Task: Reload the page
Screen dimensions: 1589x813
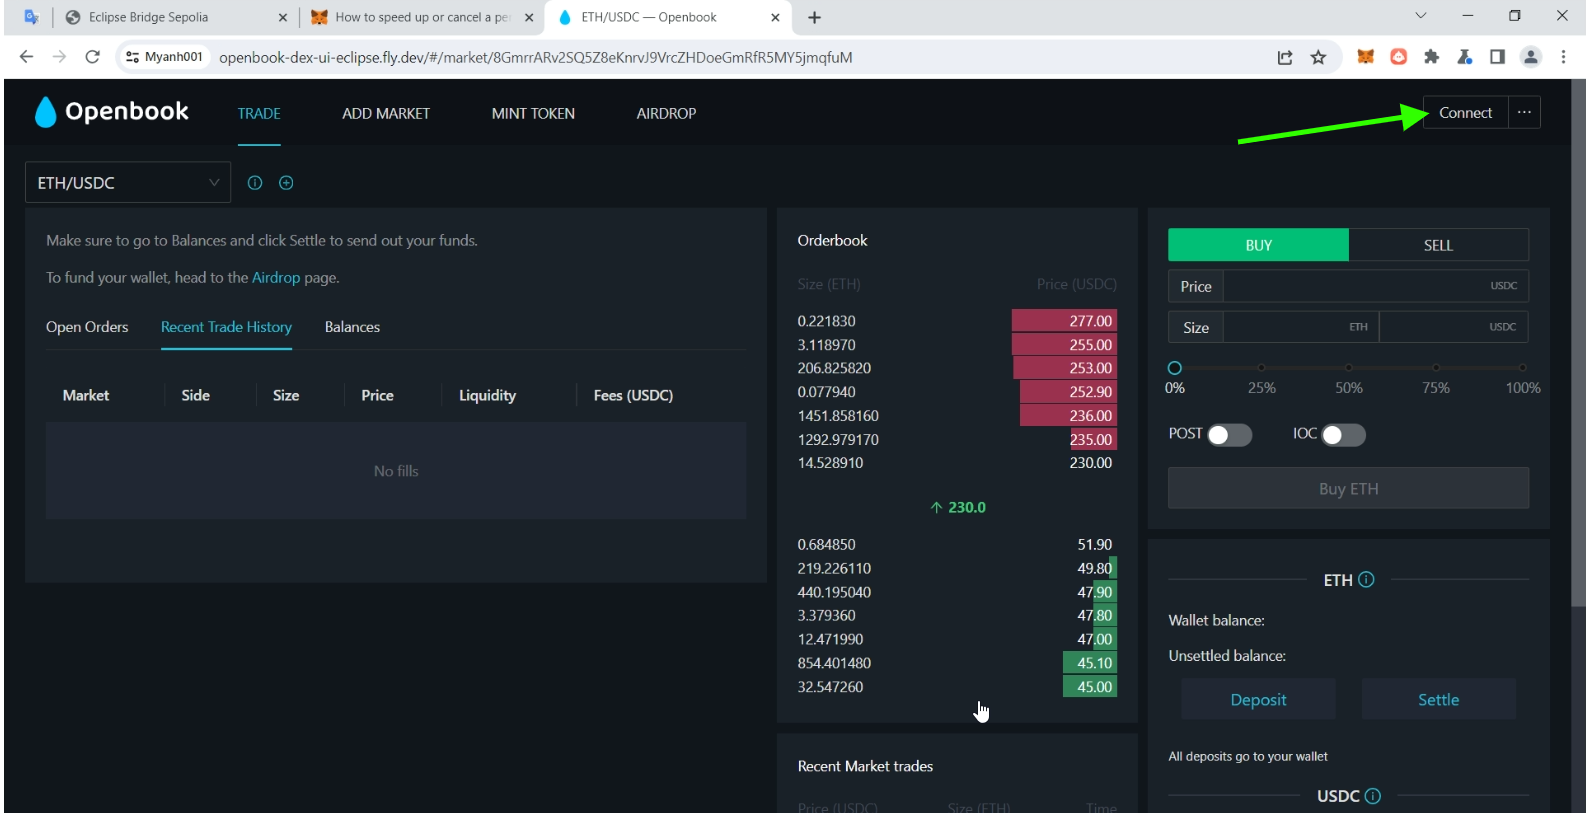Action: (x=92, y=57)
